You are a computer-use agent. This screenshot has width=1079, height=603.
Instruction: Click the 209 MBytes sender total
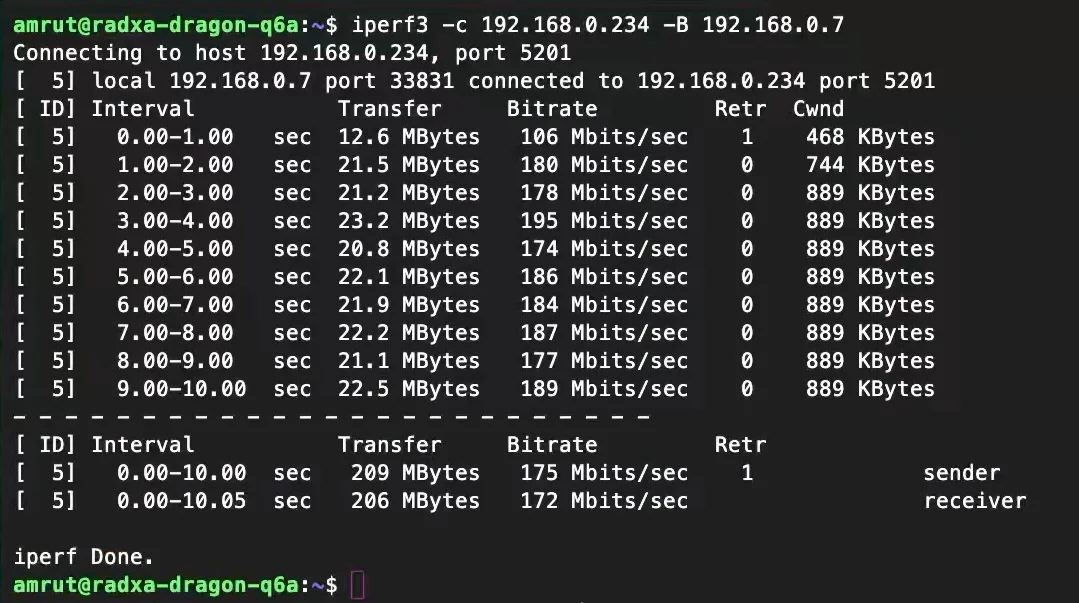pos(415,473)
